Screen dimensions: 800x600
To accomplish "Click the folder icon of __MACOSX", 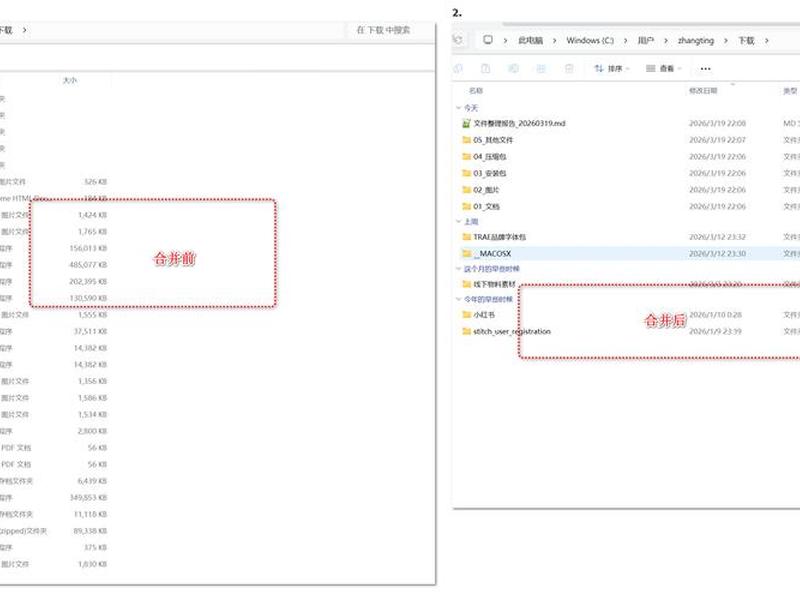I will [466, 253].
